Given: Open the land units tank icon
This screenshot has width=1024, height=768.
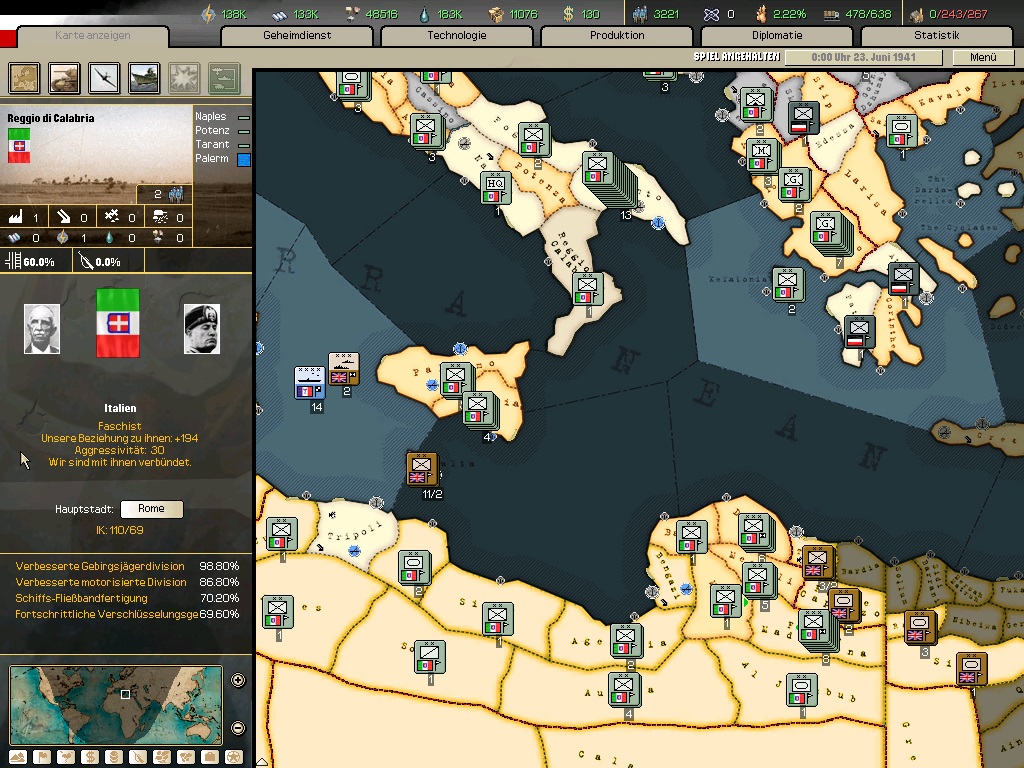Looking at the screenshot, I should (x=65, y=78).
